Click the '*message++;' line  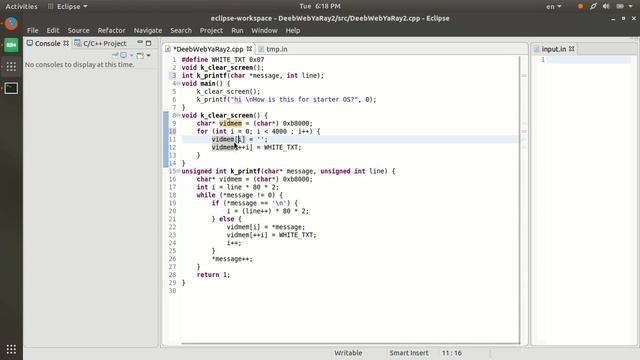point(232,259)
